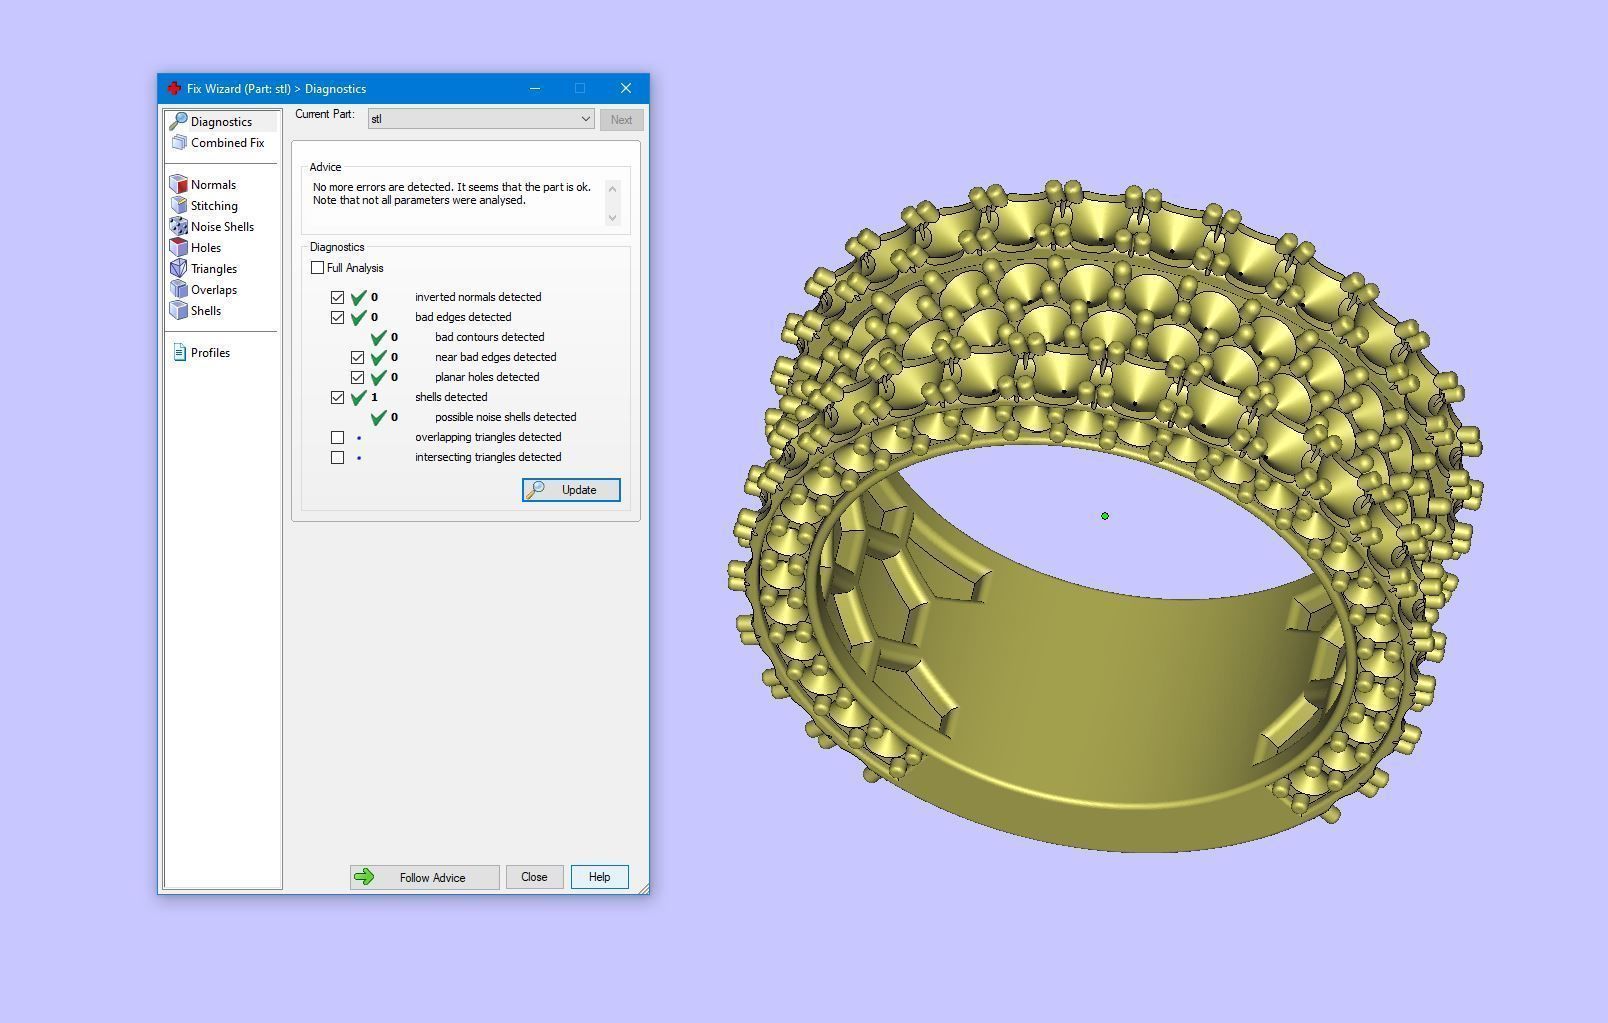This screenshot has width=1608, height=1023.
Task: Uncheck bad edges detected checkbox
Action: tap(338, 318)
